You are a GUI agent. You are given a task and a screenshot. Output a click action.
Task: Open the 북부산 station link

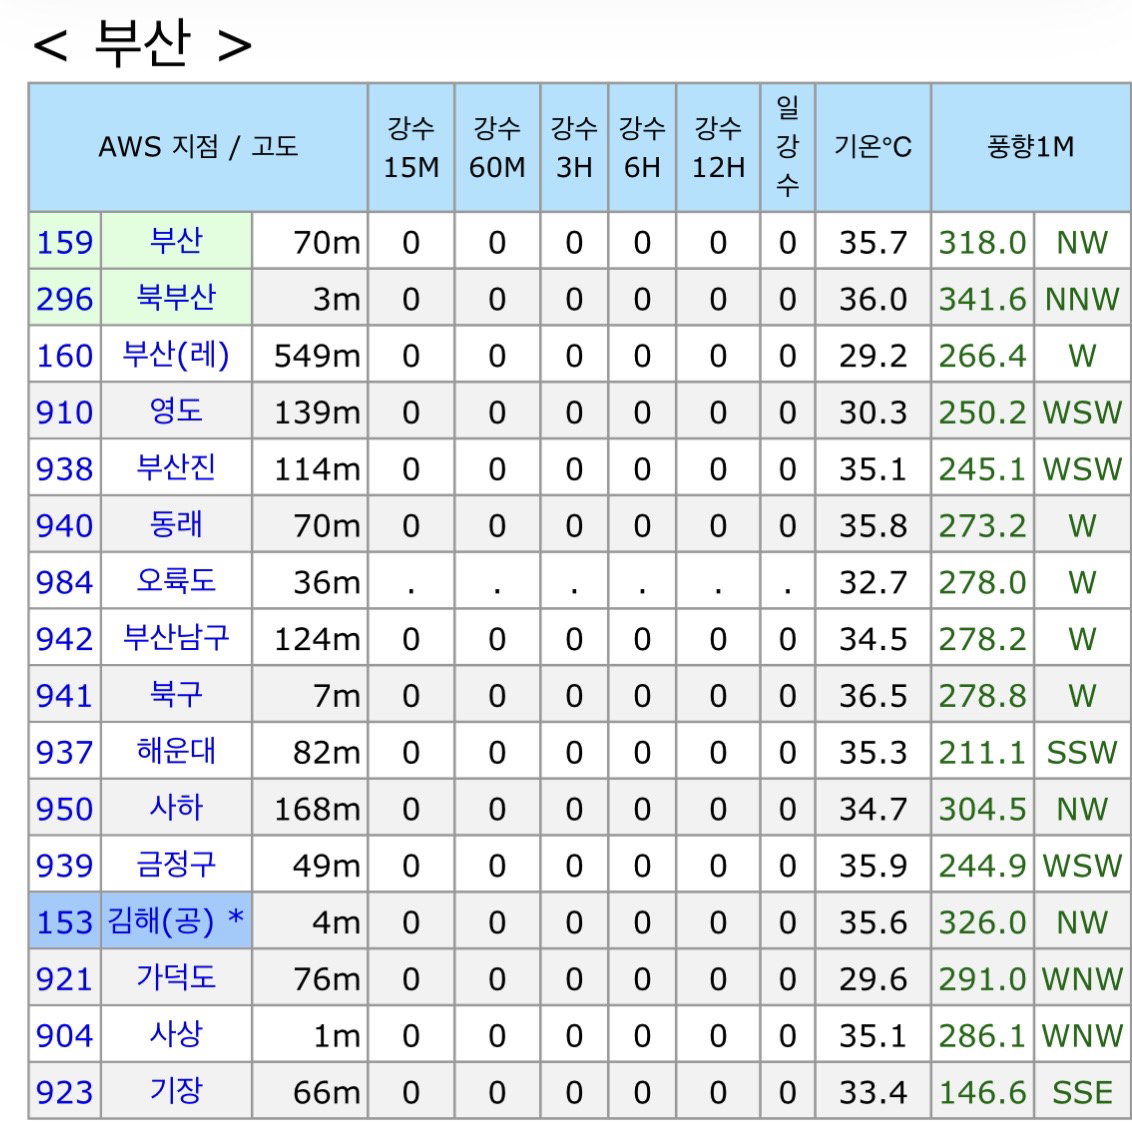[176, 298]
